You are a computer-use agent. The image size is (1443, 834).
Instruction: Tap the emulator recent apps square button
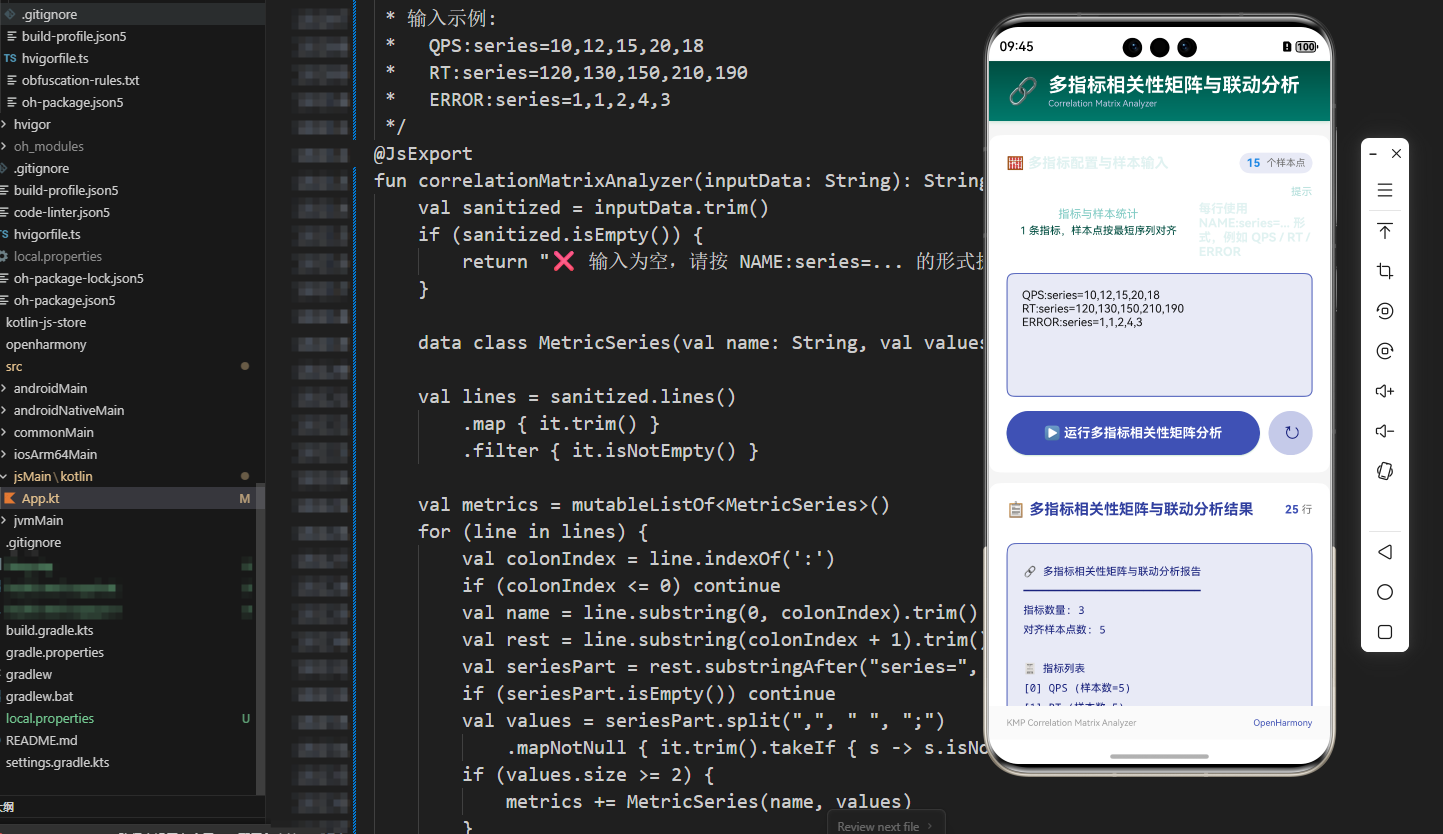click(x=1385, y=632)
